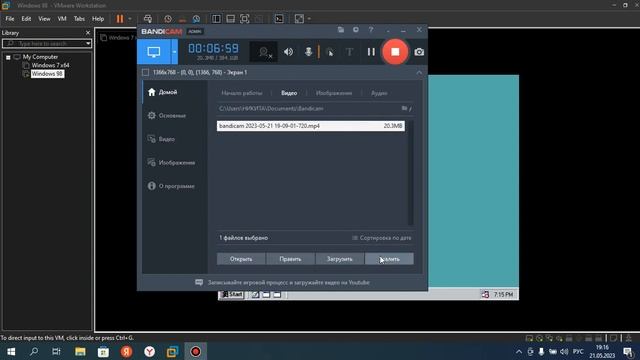Take a screenshot with the camera icon
The width and height of the screenshot is (640, 360).
(x=419, y=52)
